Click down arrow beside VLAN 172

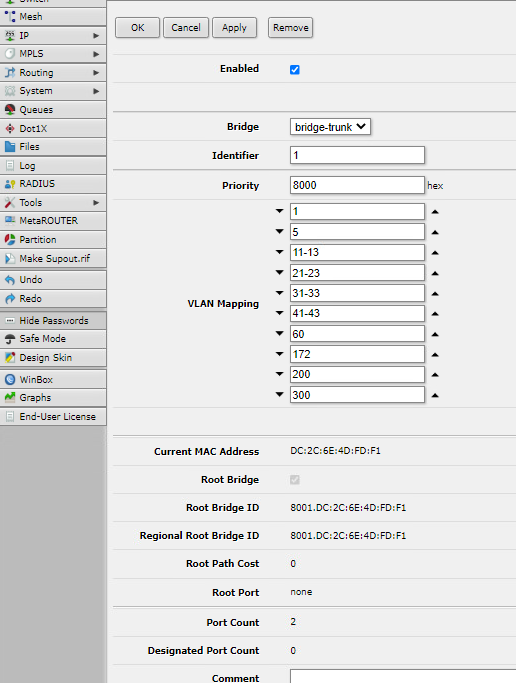click(280, 354)
